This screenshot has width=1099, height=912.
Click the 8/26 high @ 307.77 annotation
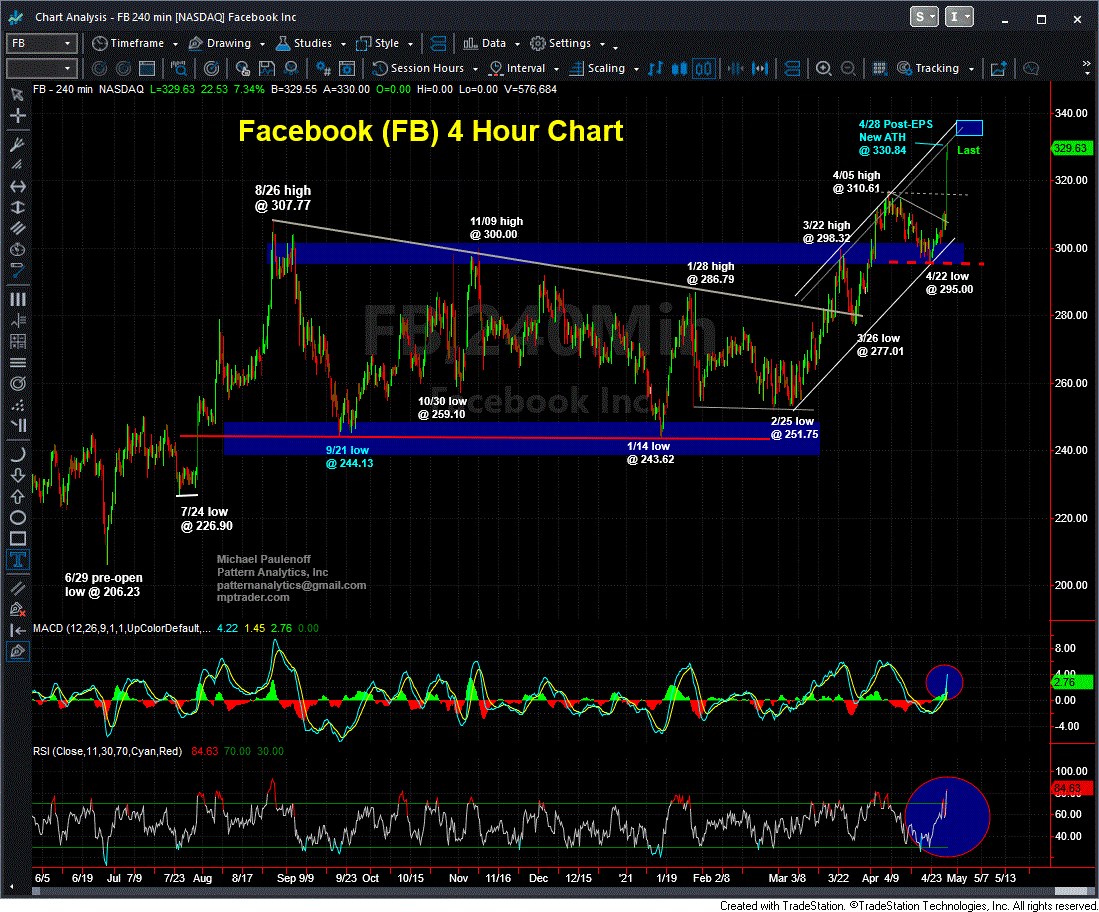[282, 198]
